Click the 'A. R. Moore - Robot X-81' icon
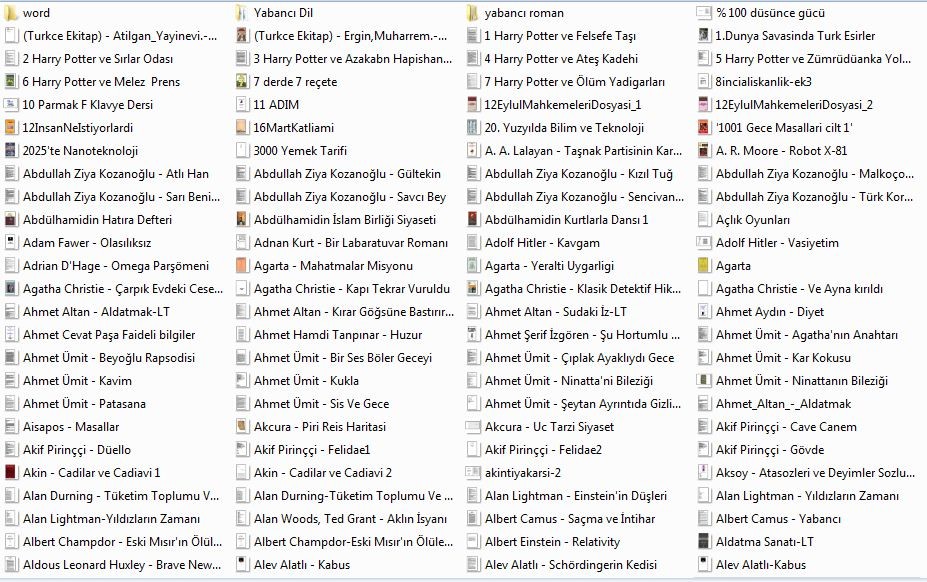Screen dimensions: 927x582 tap(704, 151)
